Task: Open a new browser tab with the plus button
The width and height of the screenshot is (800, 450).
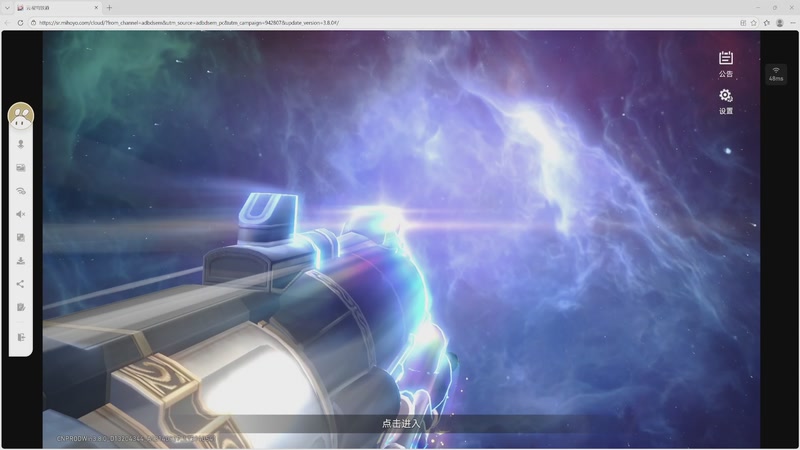Action: tap(109, 8)
